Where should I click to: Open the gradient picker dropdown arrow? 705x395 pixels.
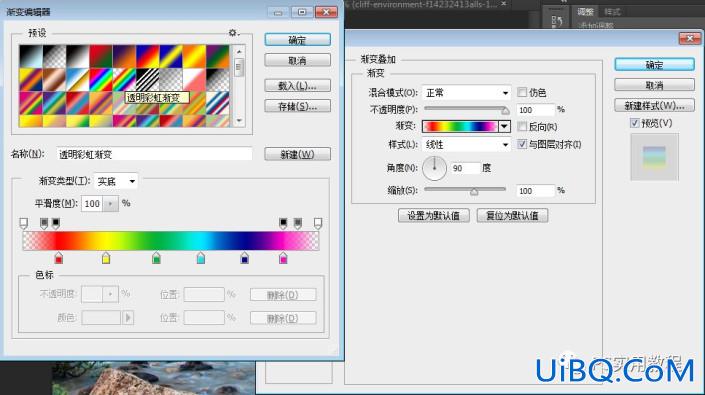coord(504,127)
